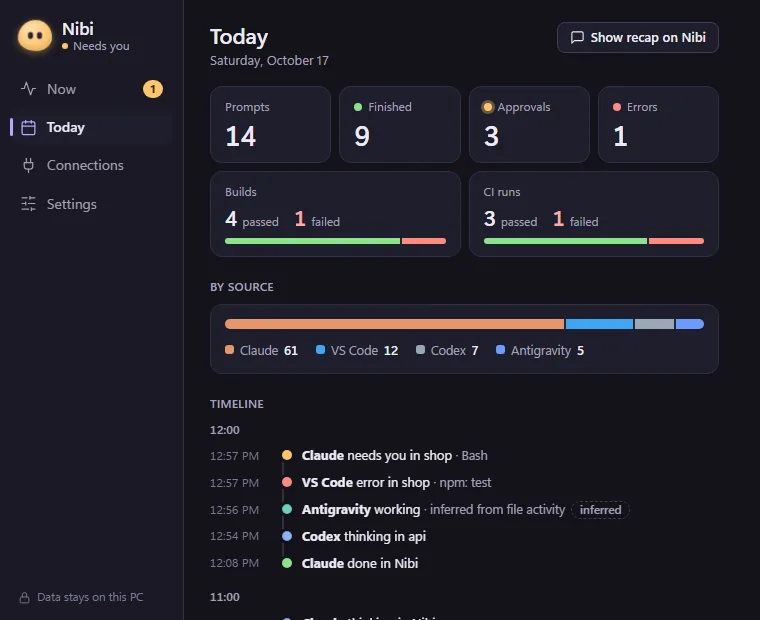The image size is (760, 620).
Task: Open the Settings menu item
Action: 91,204
